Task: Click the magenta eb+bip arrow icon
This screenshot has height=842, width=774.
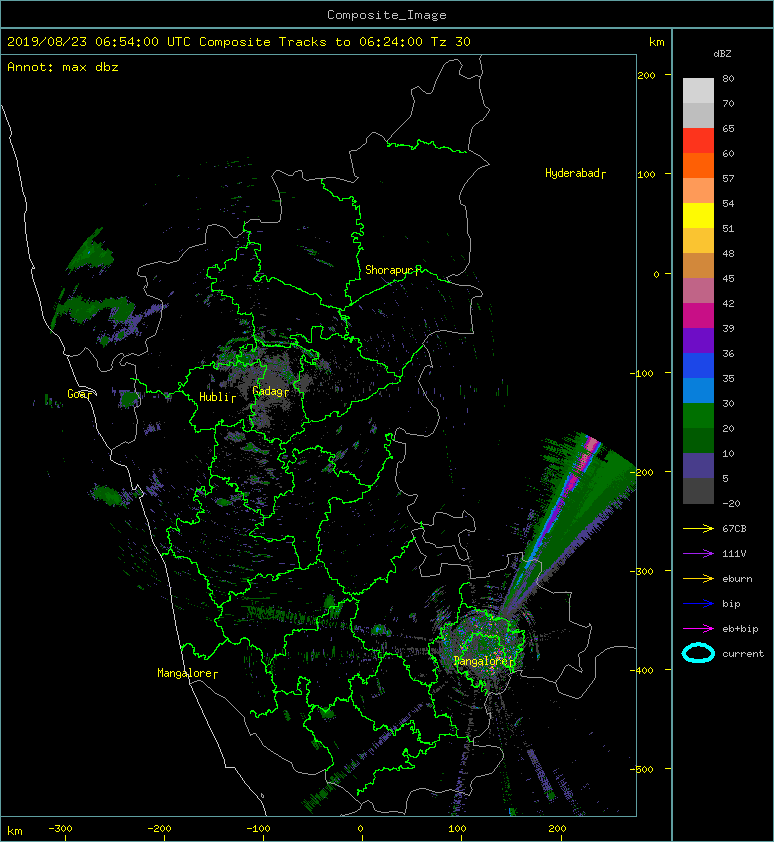Action: pyautogui.click(x=698, y=628)
